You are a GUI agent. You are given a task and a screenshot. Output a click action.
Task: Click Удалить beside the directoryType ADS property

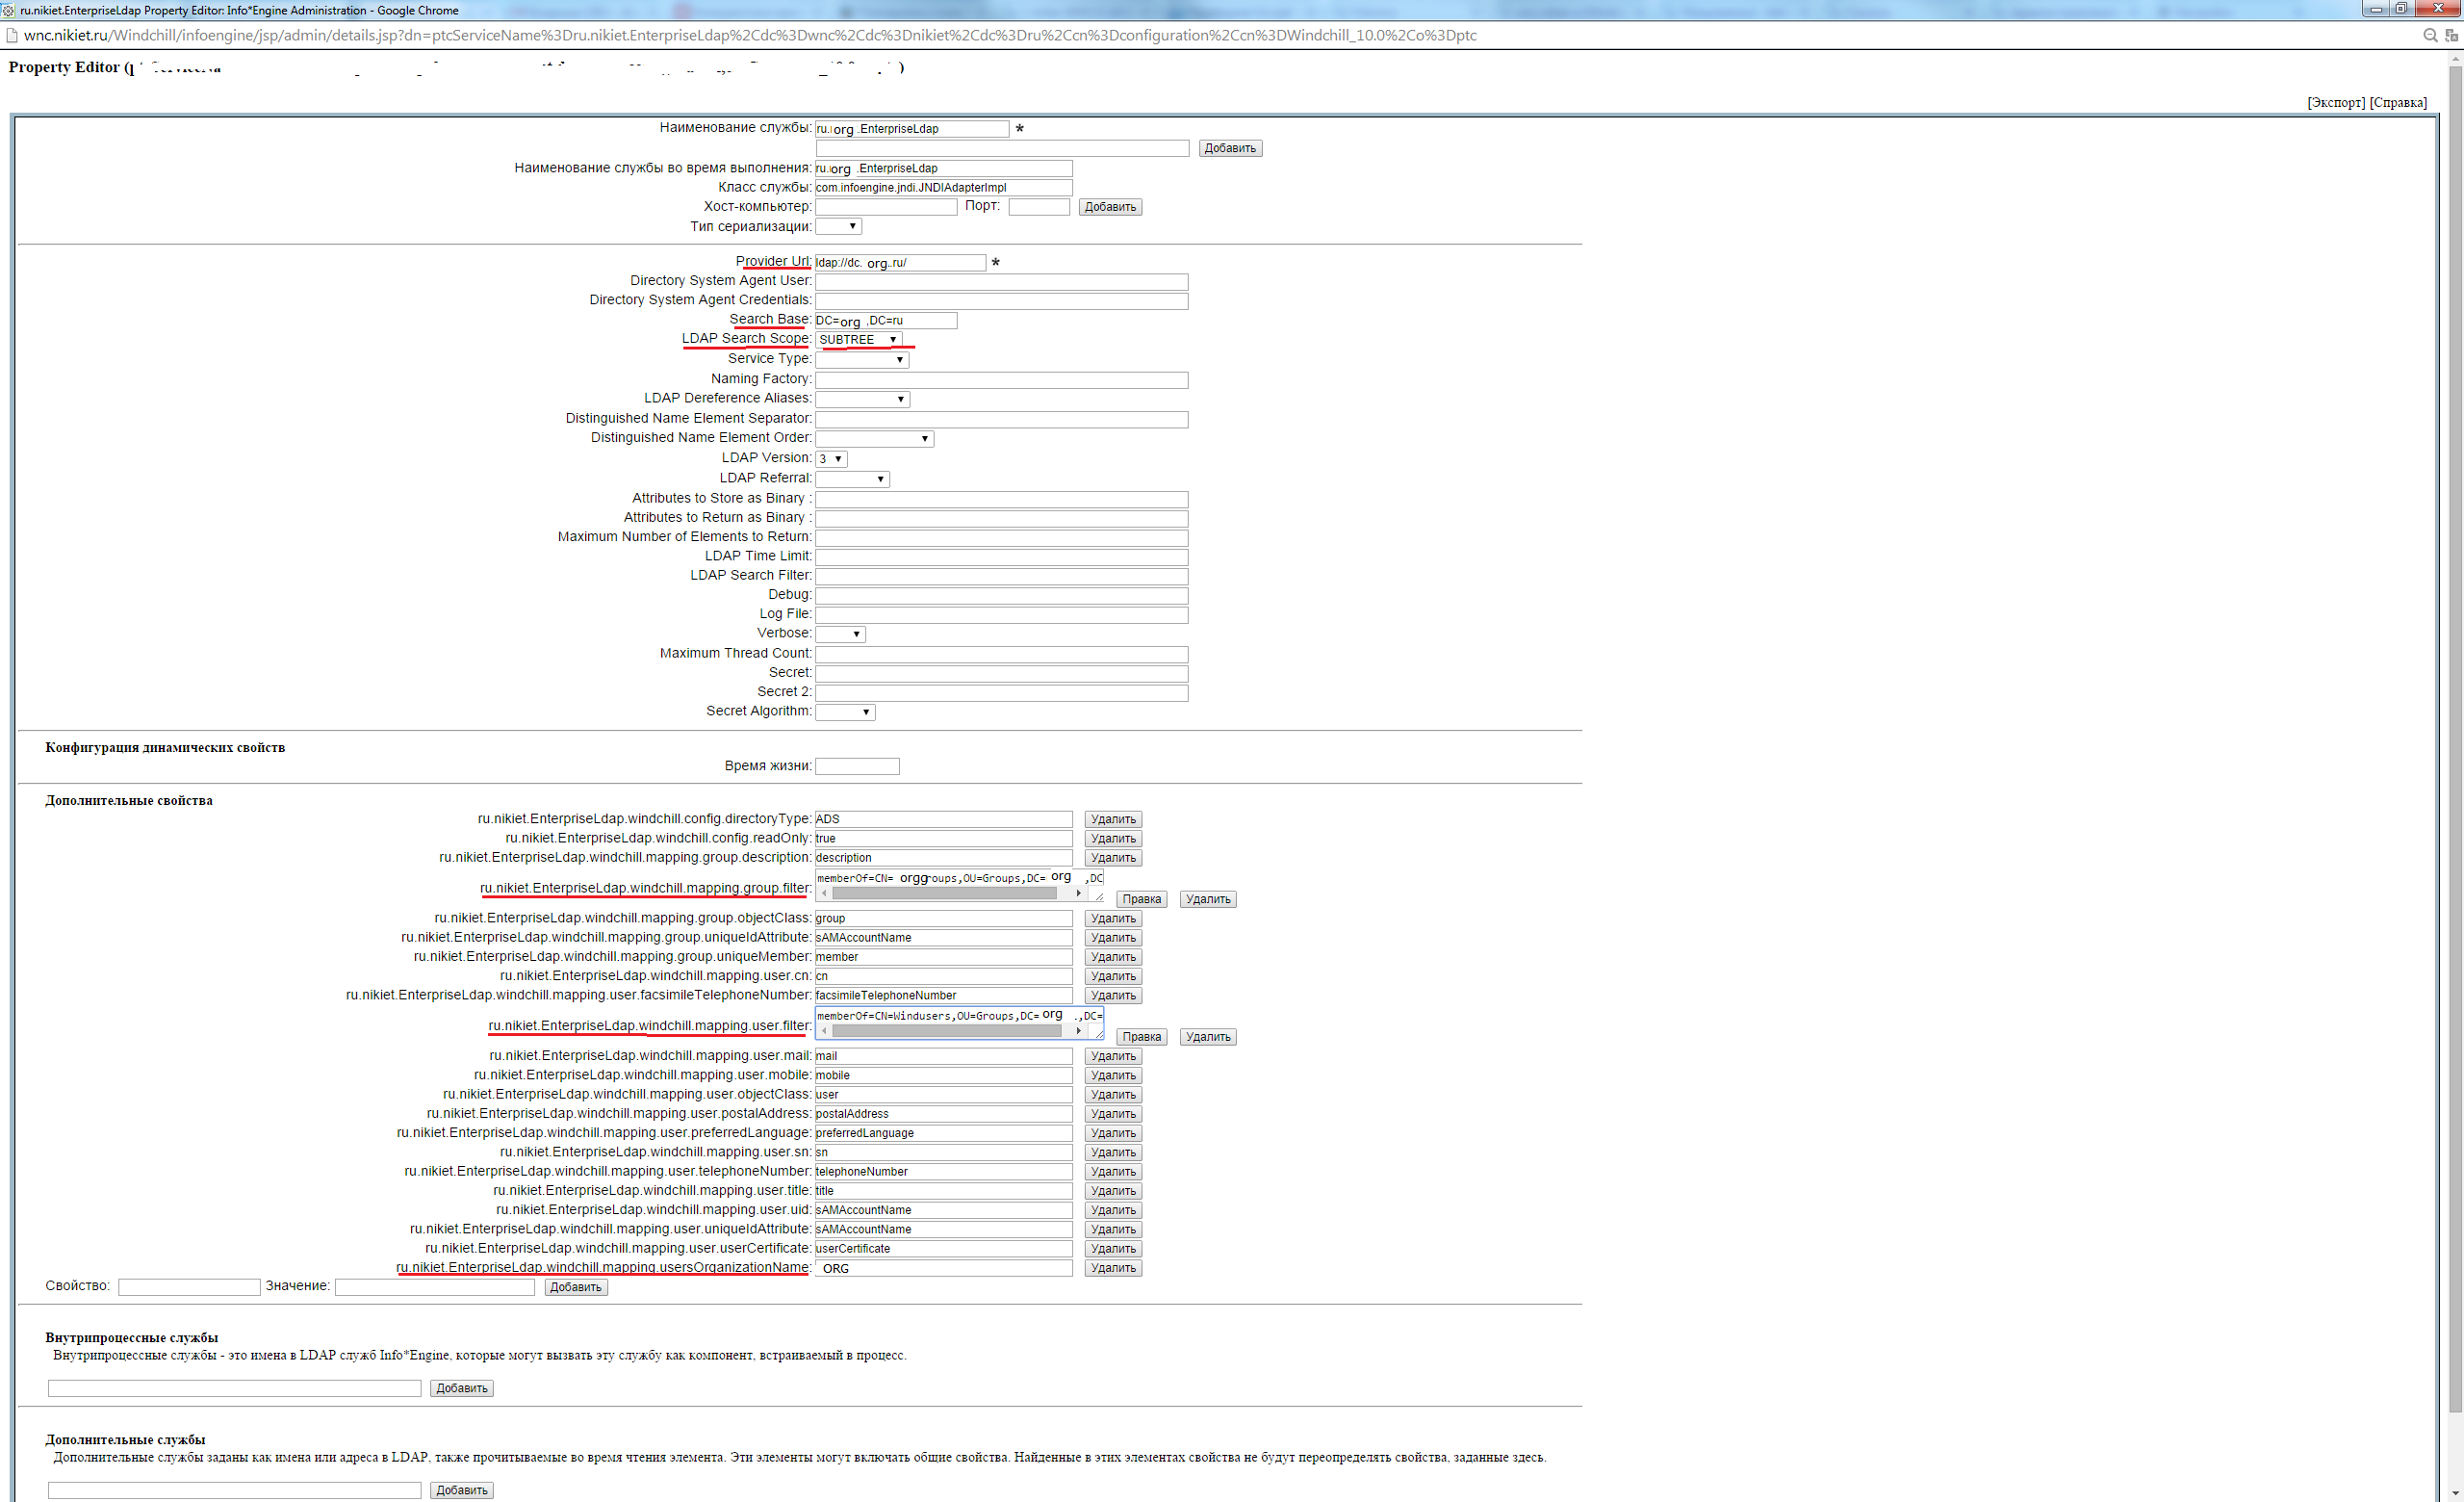[1112, 819]
